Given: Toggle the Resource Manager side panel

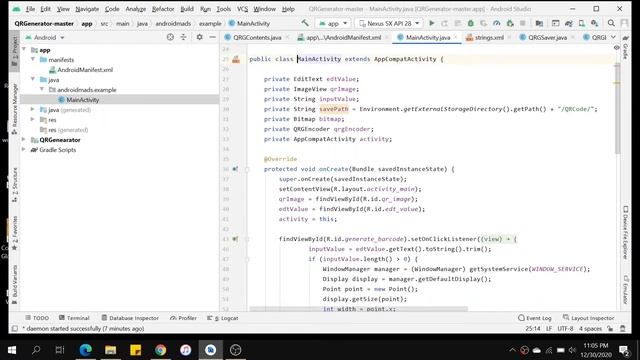Looking at the screenshot, I should point(15,109).
